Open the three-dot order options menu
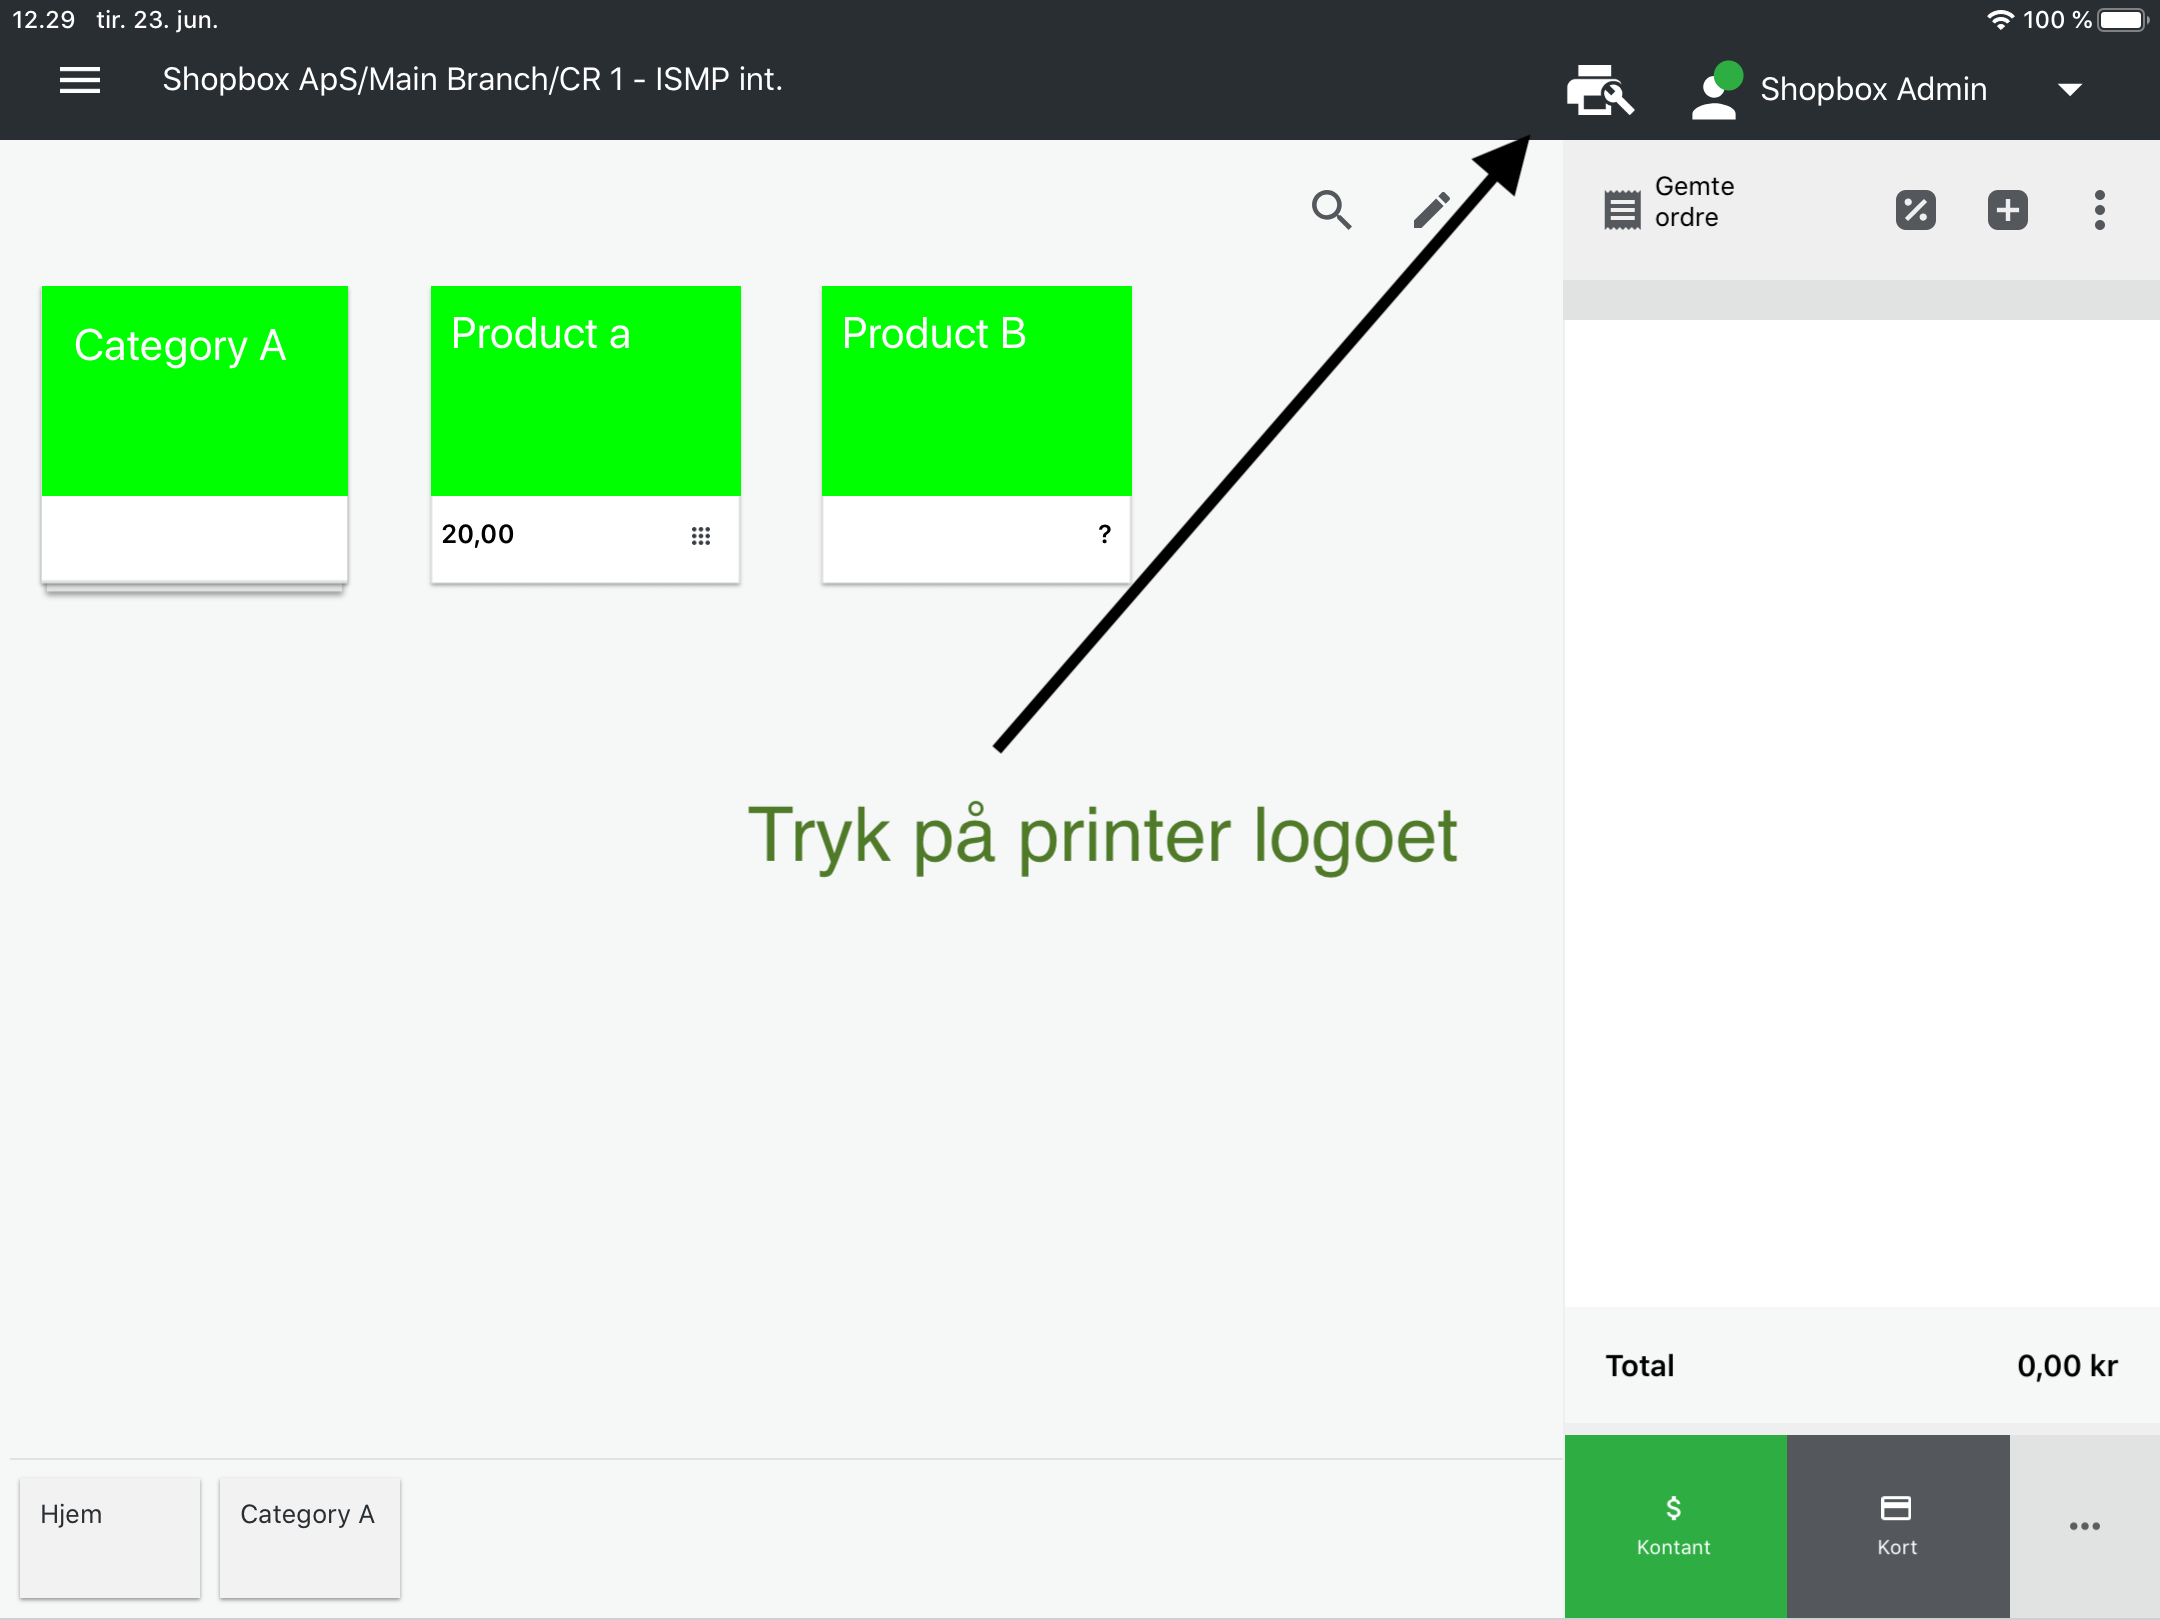This screenshot has height=1620, width=2160. [2100, 210]
